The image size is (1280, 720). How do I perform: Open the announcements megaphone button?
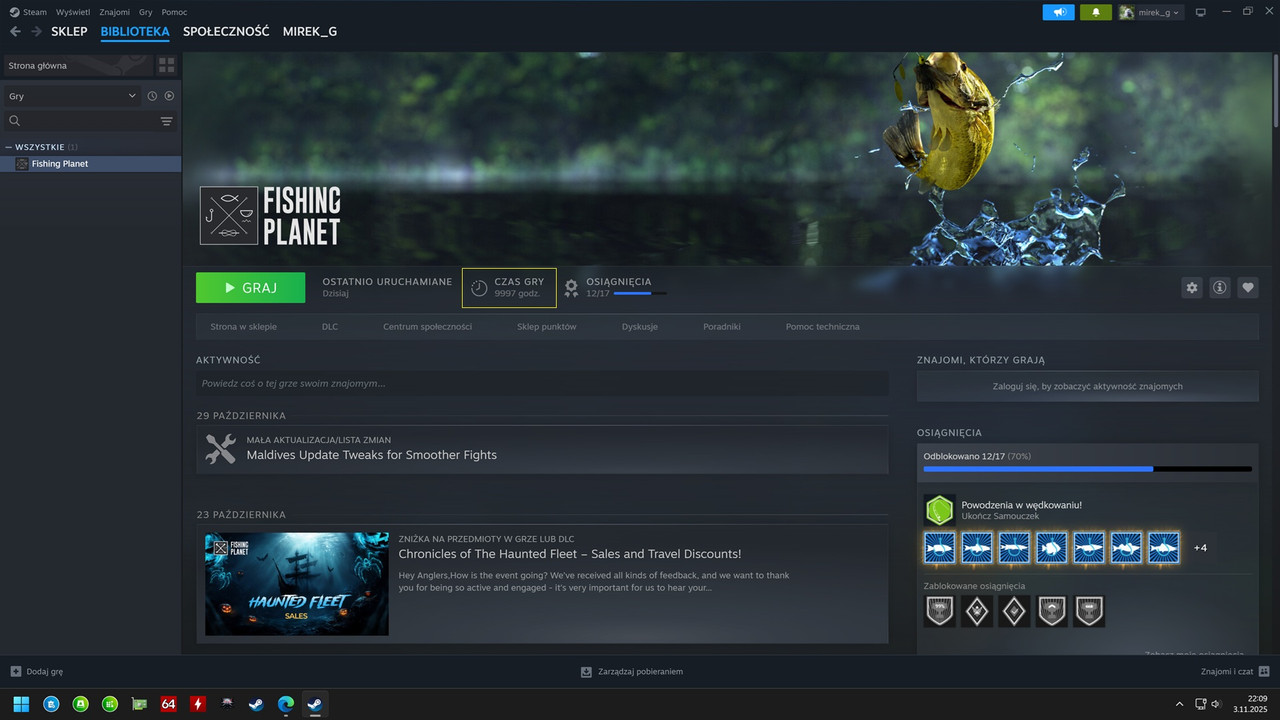coord(1058,12)
